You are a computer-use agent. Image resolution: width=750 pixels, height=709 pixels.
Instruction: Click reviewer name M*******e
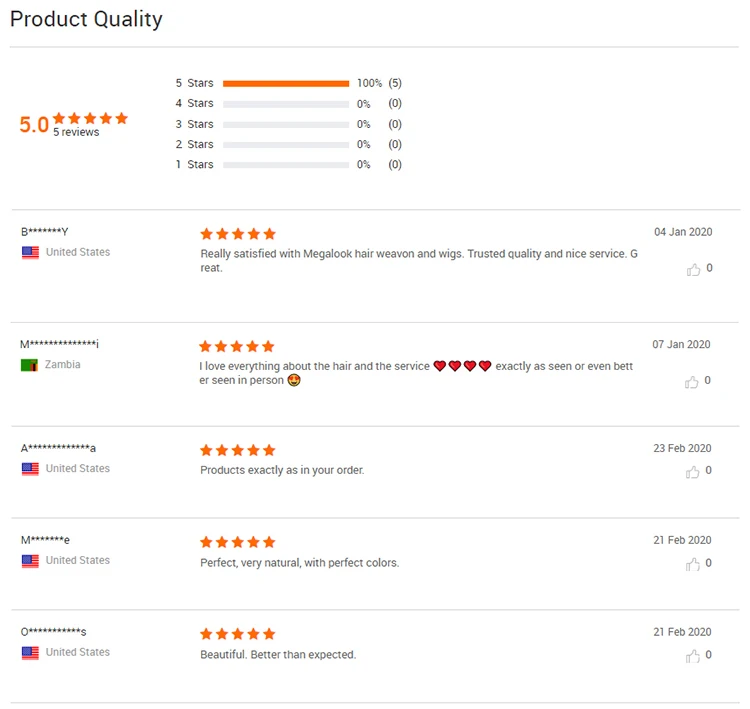[45, 540]
